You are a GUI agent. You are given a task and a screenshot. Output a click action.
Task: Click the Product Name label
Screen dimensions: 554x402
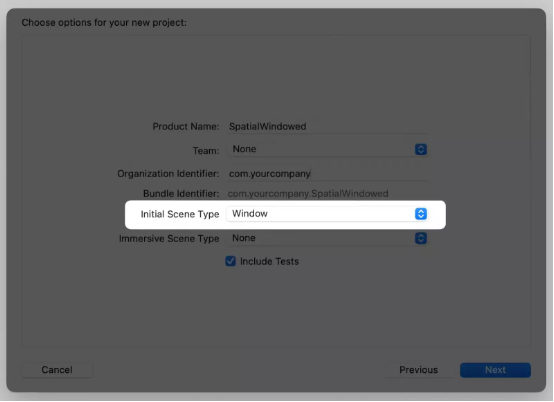tap(186, 126)
